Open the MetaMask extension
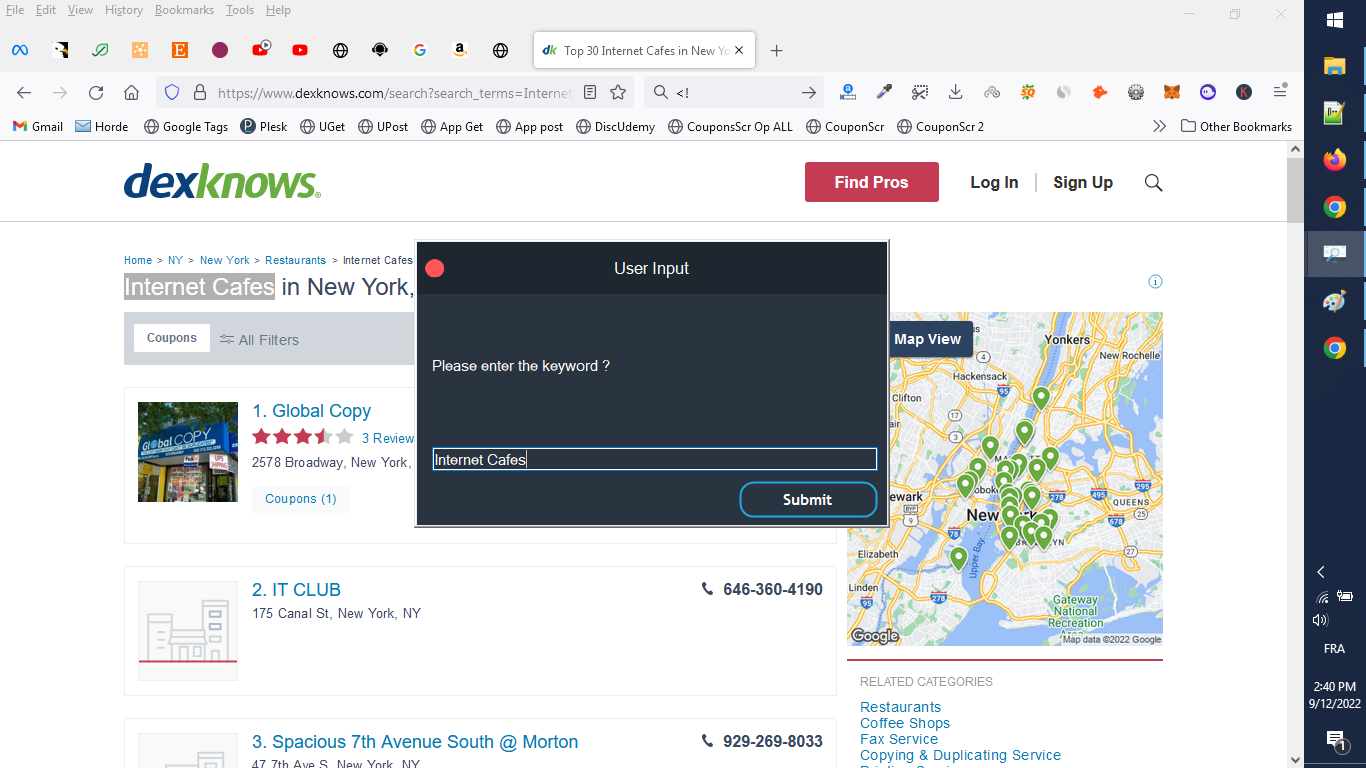The width and height of the screenshot is (1366, 768). 1171,92
